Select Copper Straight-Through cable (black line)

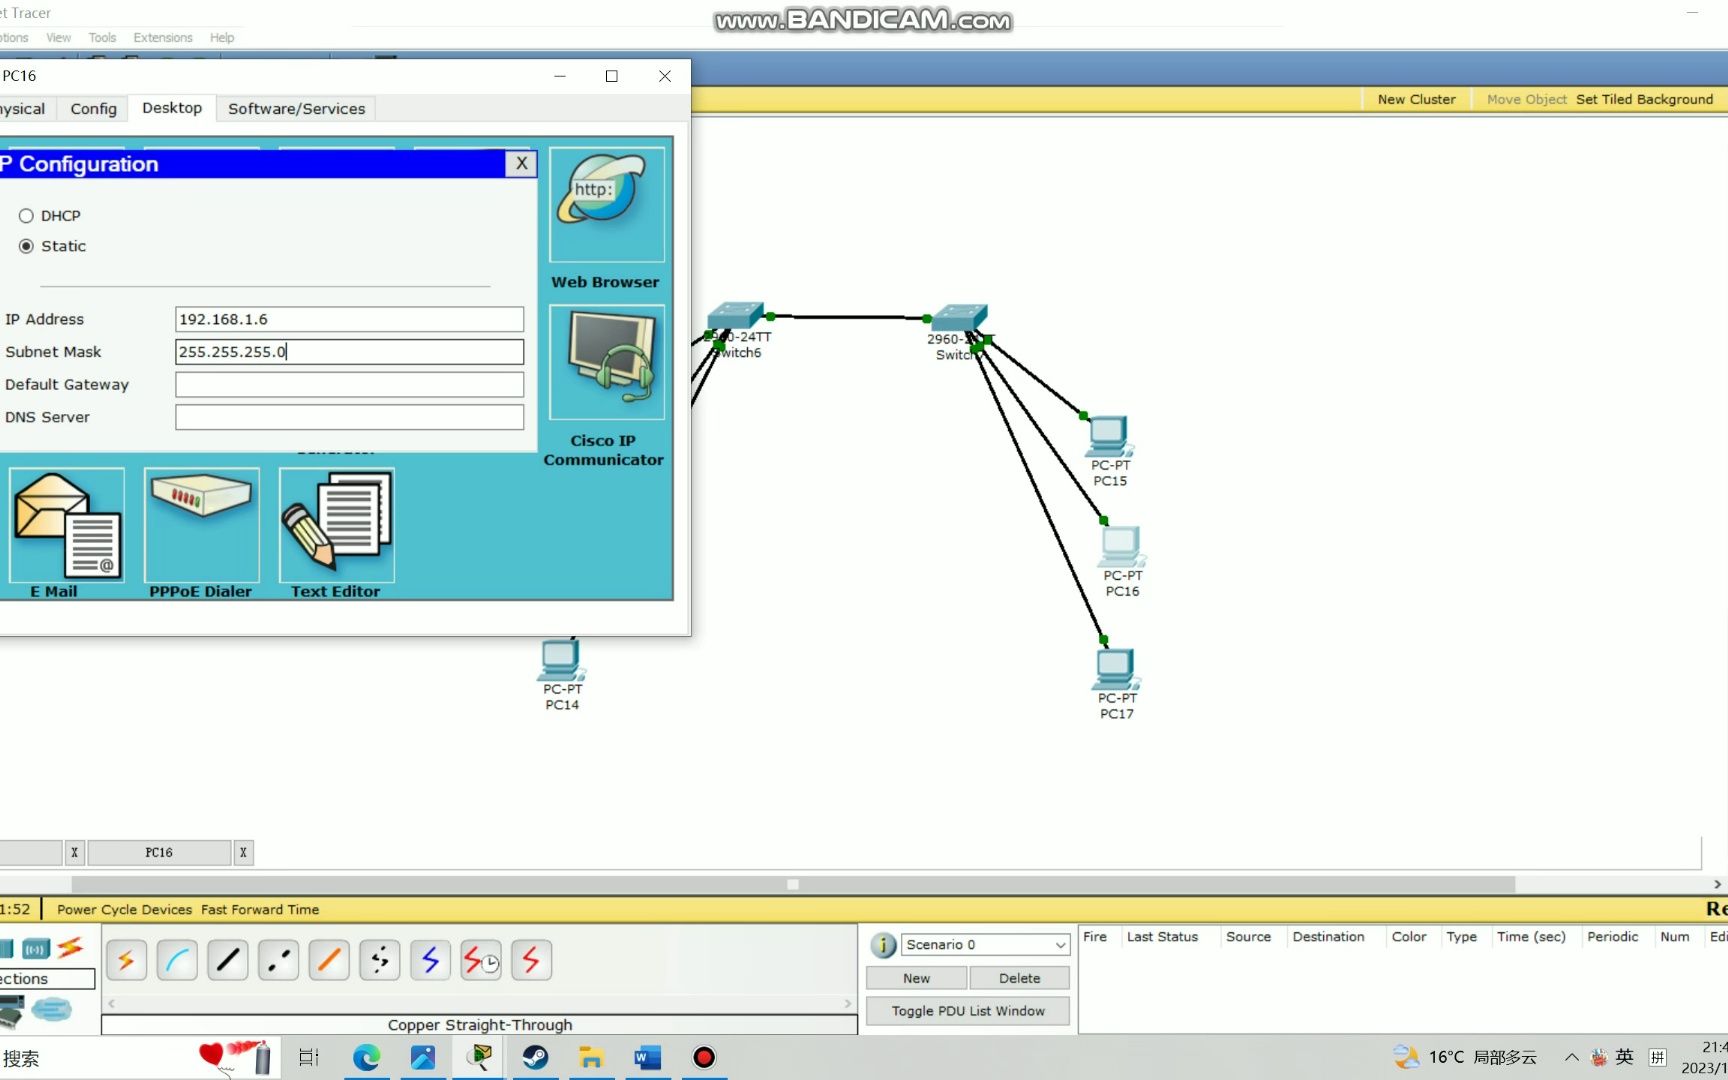(228, 960)
